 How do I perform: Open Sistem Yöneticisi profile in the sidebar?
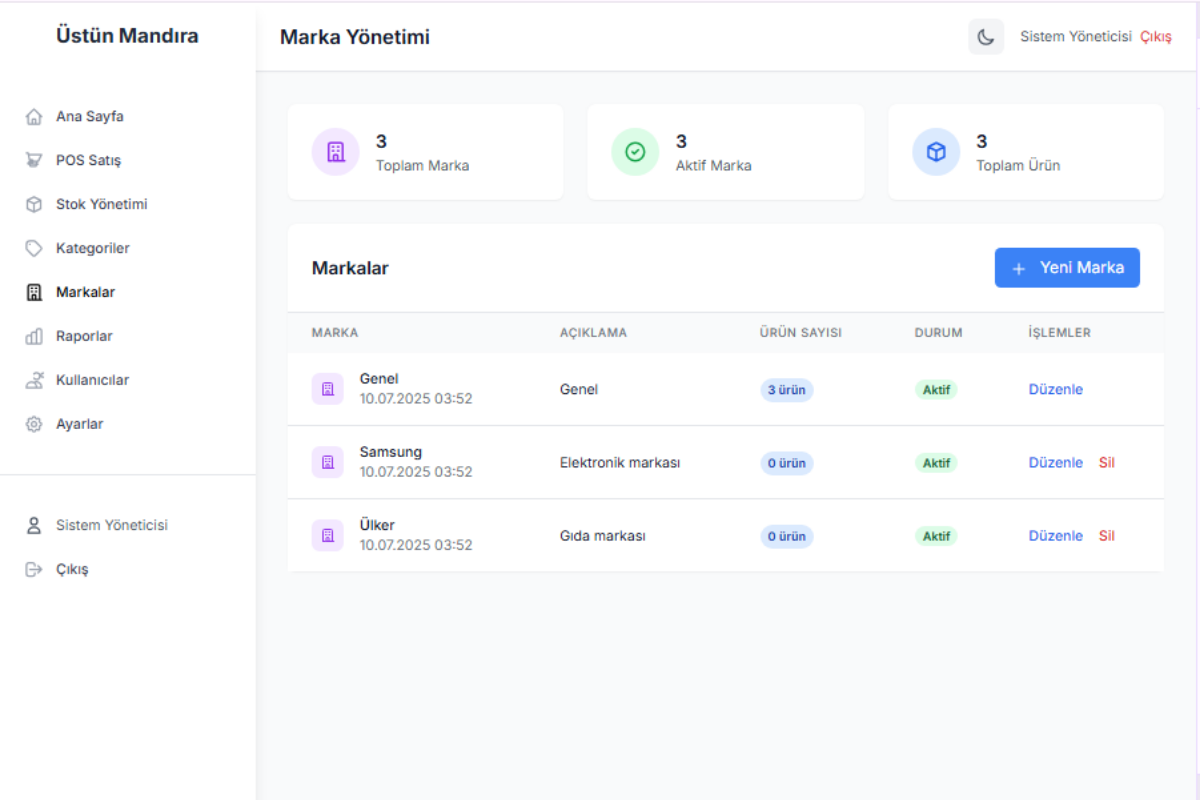[x=111, y=525]
